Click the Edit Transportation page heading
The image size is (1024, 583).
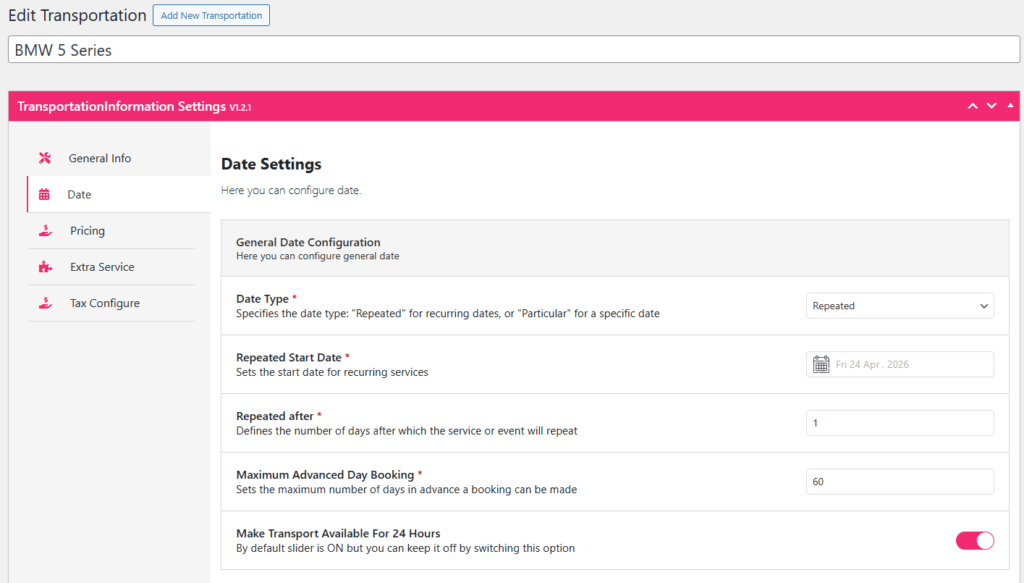pyautogui.click(x=77, y=16)
